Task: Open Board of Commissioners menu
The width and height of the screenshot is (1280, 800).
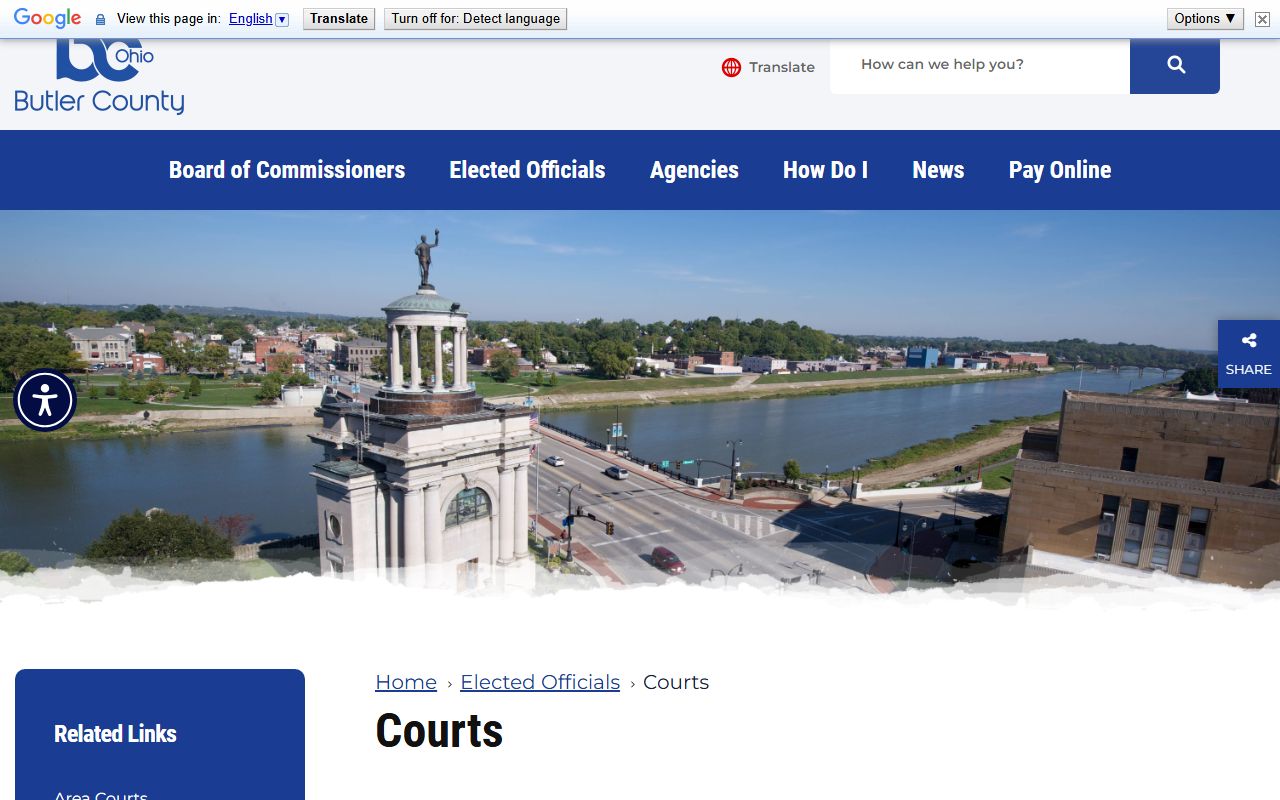Action: [287, 170]
